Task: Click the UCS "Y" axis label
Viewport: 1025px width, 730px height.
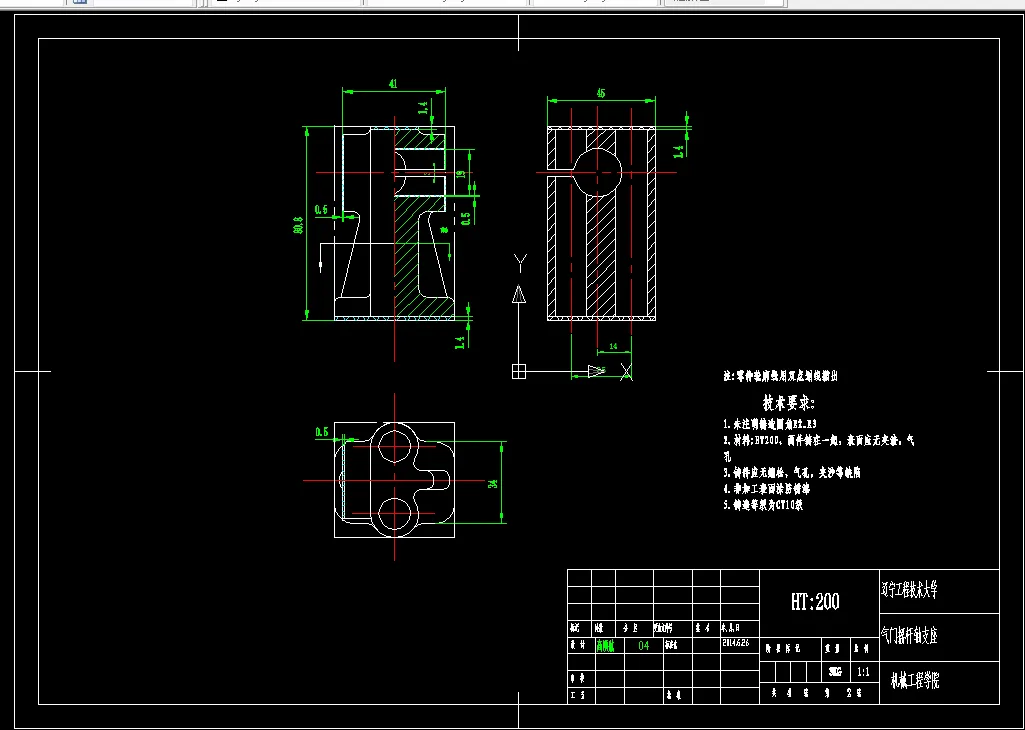Action: point(520,263)
